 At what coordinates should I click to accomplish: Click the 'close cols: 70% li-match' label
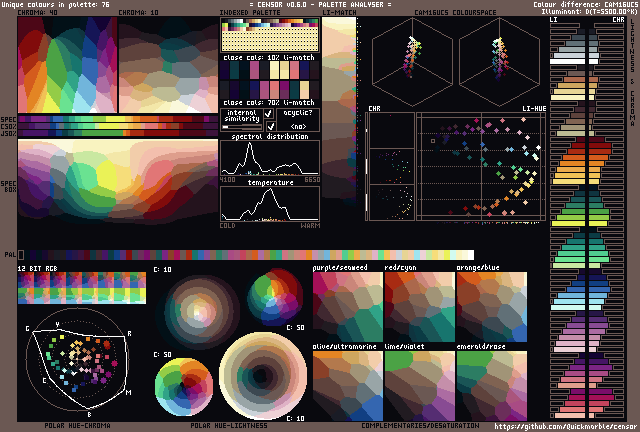tap(269, 102)
